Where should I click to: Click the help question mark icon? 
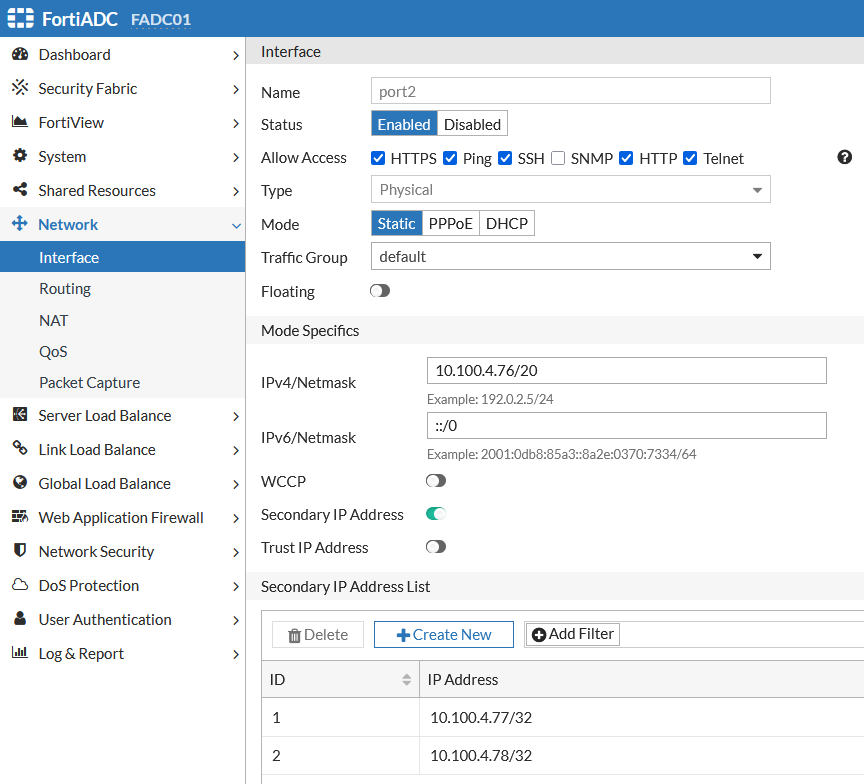[845, 157]
